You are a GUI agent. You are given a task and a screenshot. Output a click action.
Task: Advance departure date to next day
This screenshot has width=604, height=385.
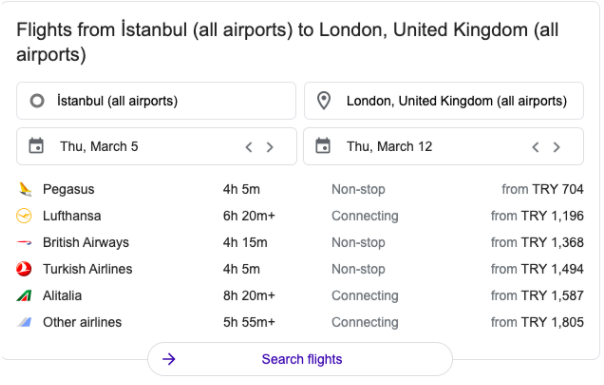(270, 147)
